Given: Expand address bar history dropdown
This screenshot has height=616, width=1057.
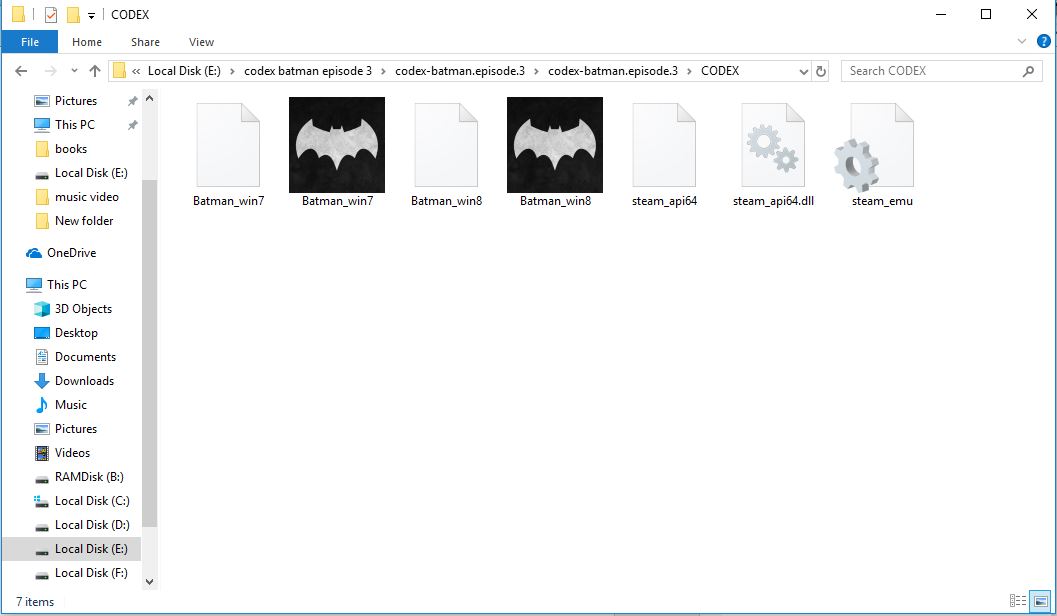Looking at the screenshot, I should click(804, 71).
